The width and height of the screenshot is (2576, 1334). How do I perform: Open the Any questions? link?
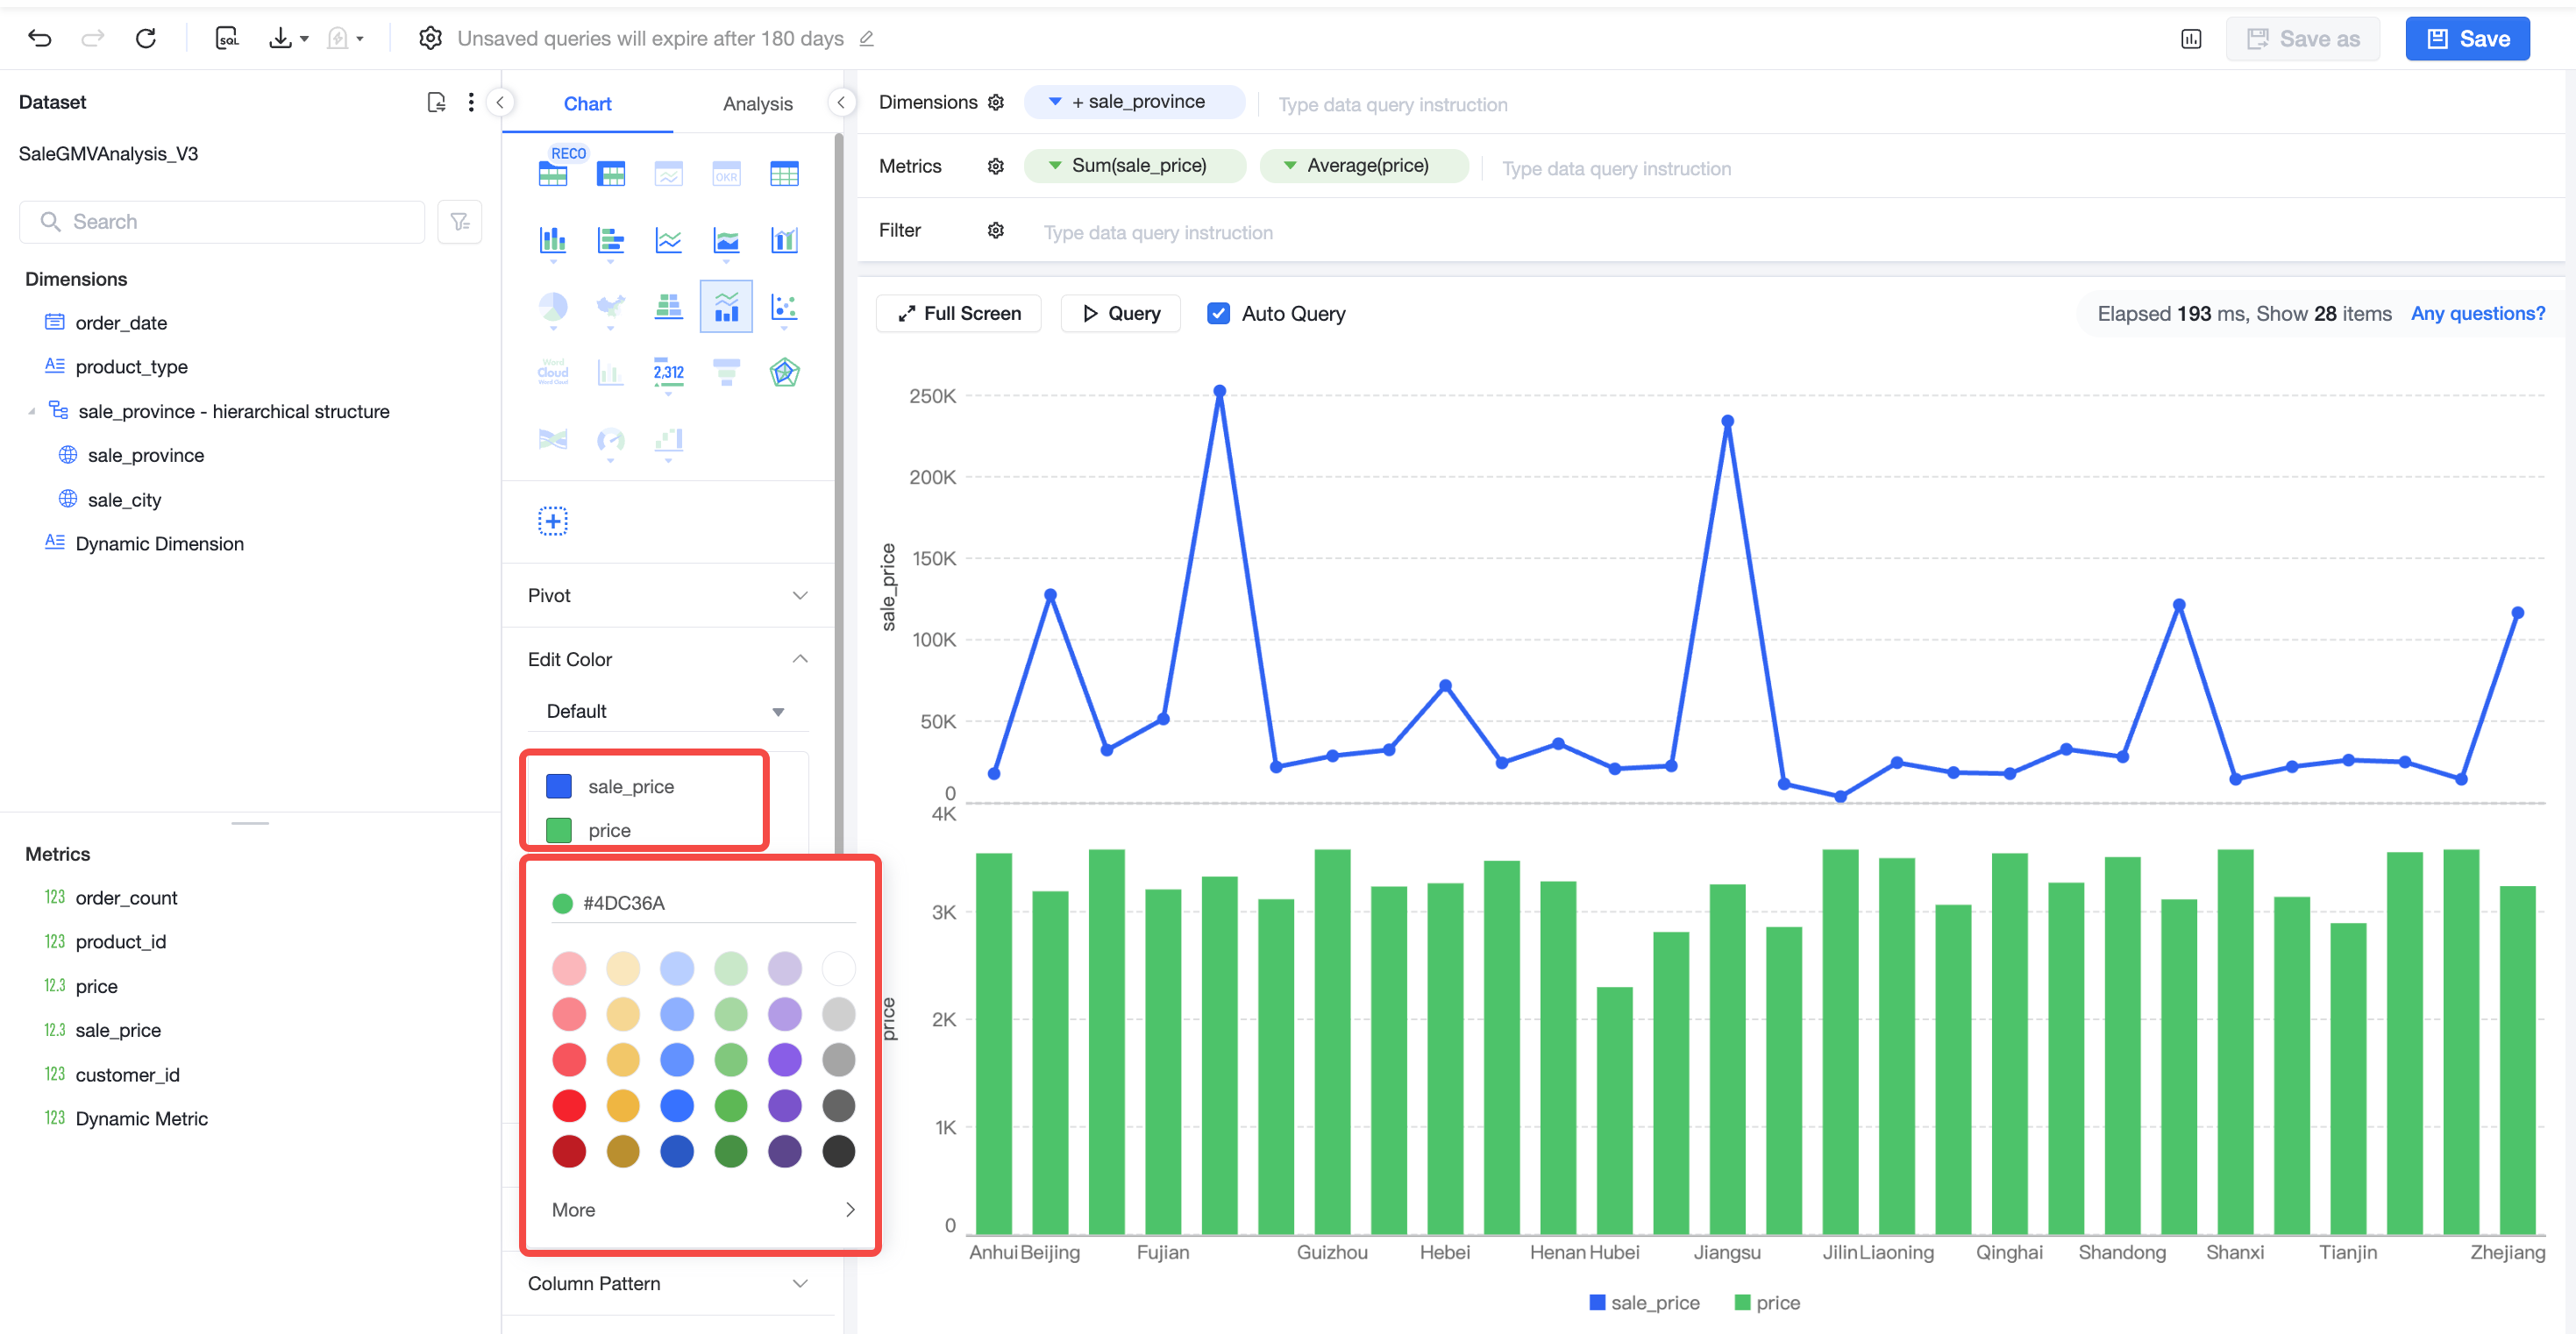point(2477,313)
